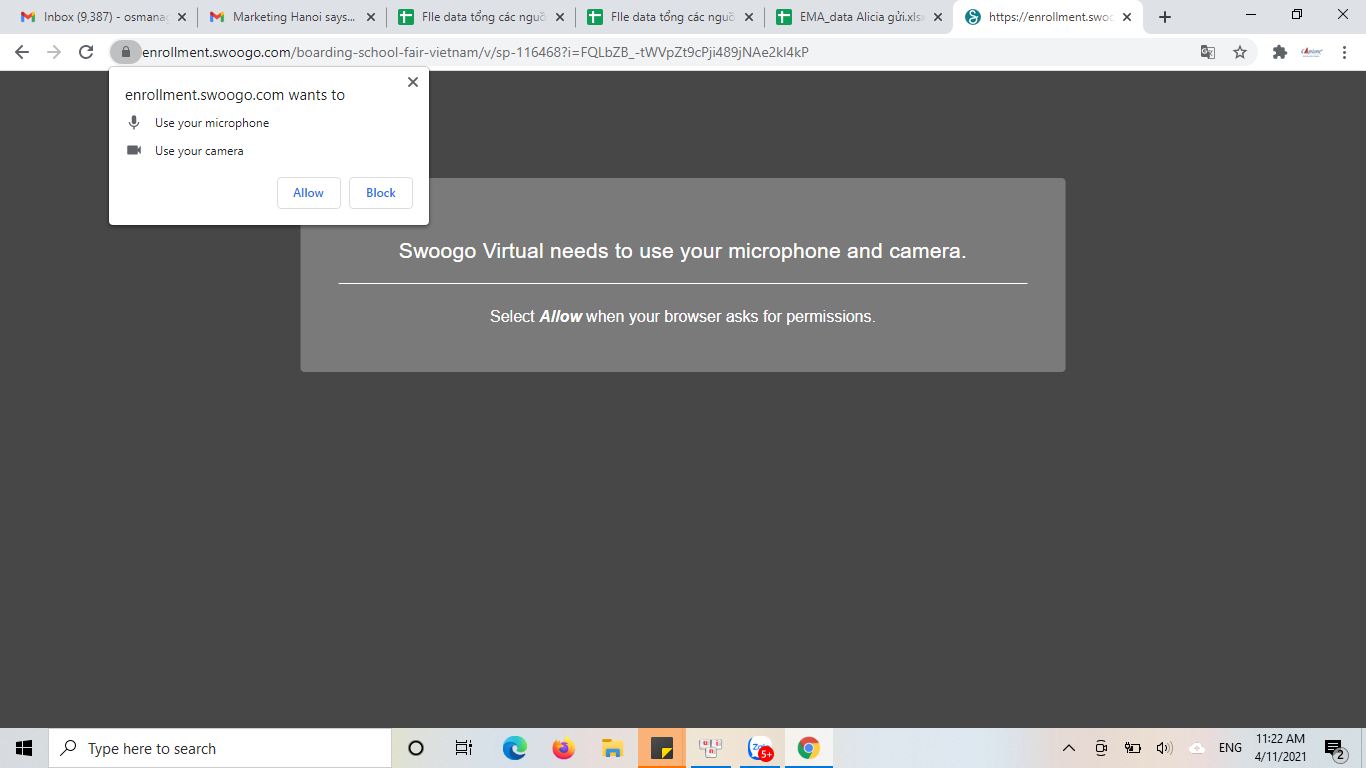Screen dimensions: 1366x768
Task: Click Block in the permission popup
Action: point(380,193)
